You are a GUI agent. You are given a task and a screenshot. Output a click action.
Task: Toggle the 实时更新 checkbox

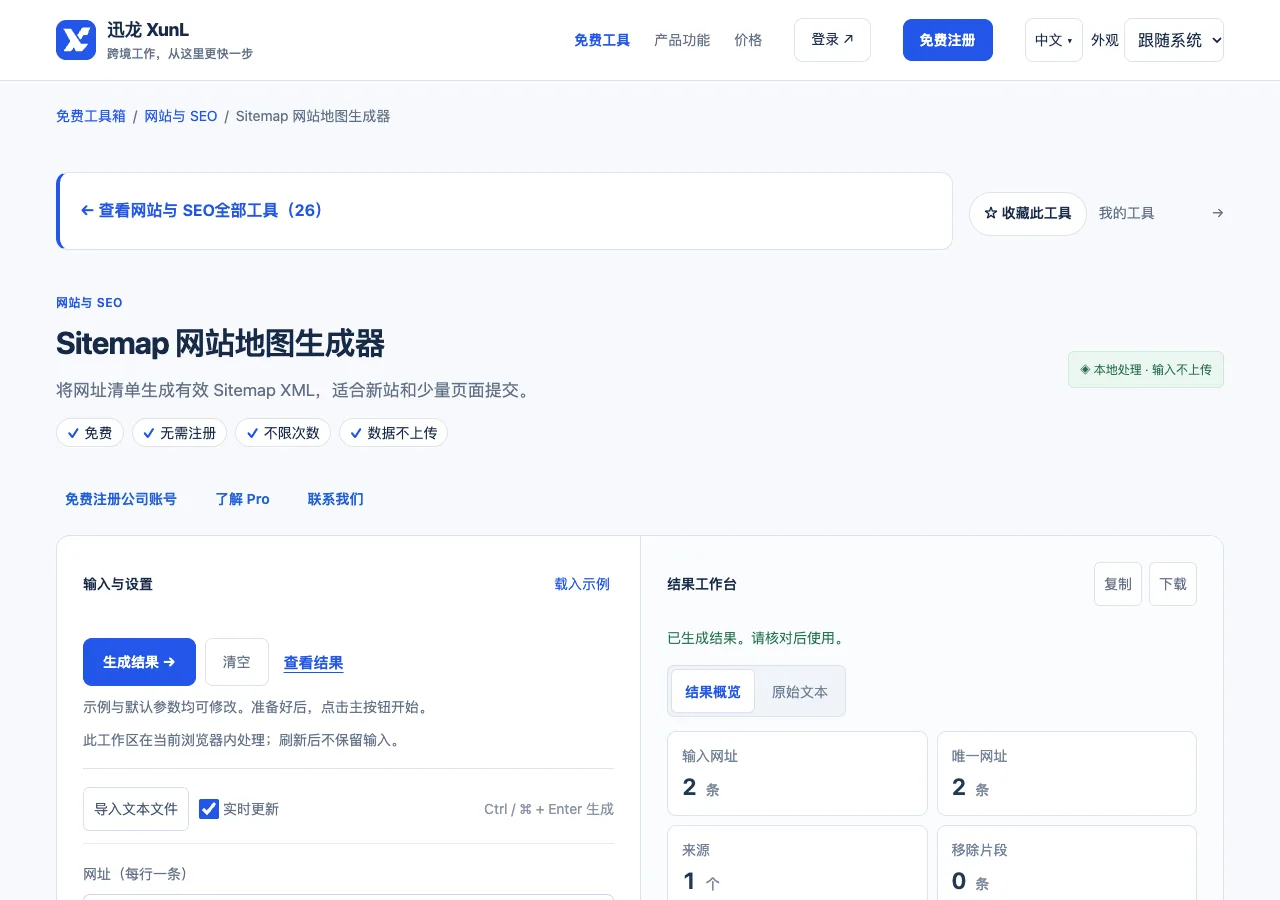(x=209, y=809)
